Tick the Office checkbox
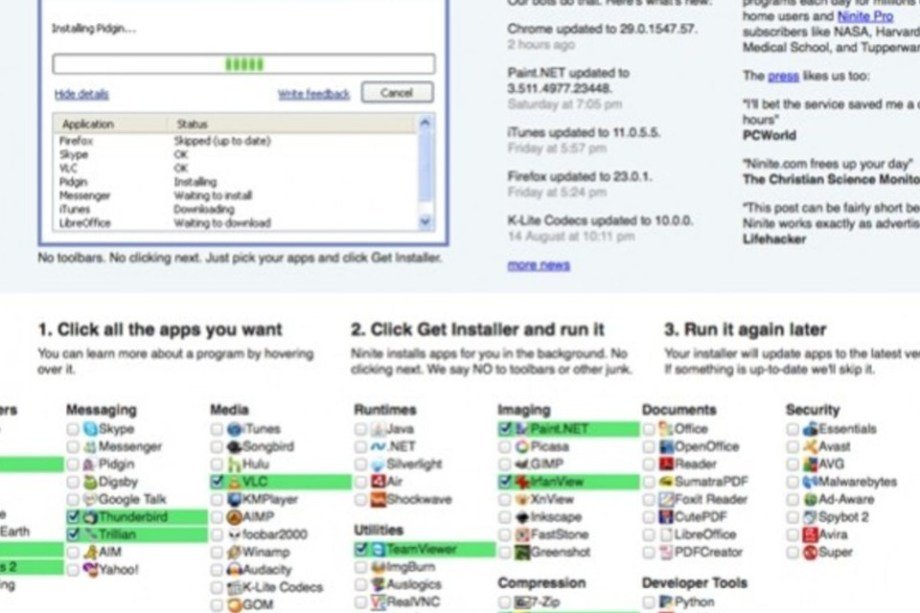Image resolution: width=920 pixels, height=613 pixels. click(648, 429)
